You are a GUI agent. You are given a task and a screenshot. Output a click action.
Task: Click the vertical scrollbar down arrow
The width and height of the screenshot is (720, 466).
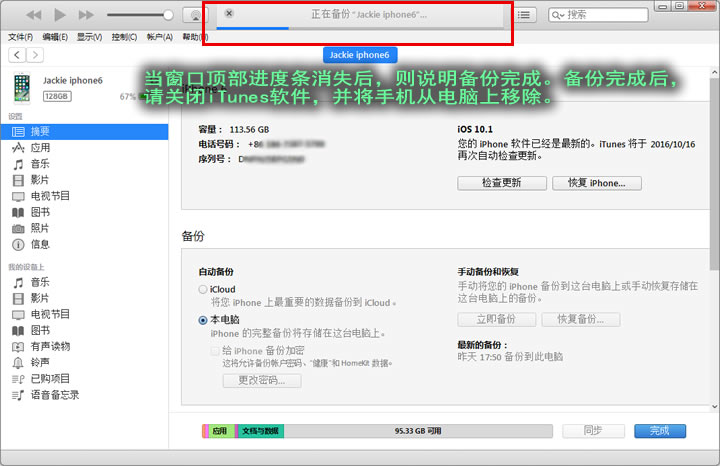[714, 406]
